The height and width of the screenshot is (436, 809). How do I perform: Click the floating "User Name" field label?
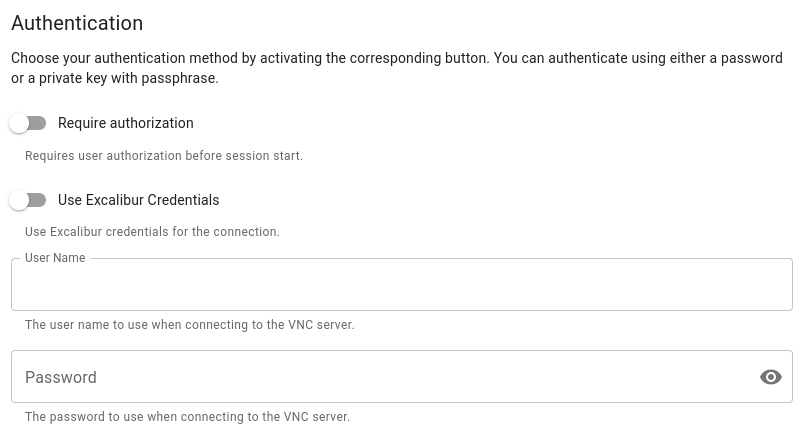(55, 258)
